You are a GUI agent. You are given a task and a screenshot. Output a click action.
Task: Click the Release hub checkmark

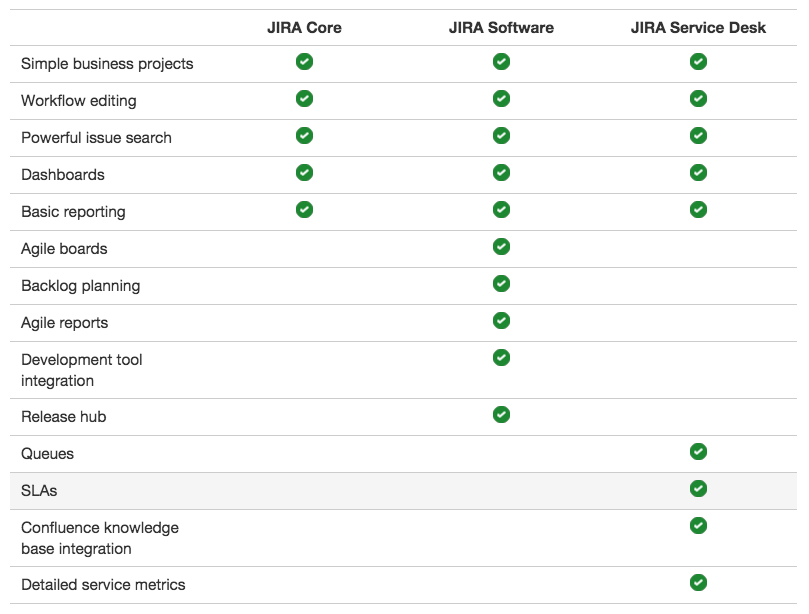pos(501,415)
